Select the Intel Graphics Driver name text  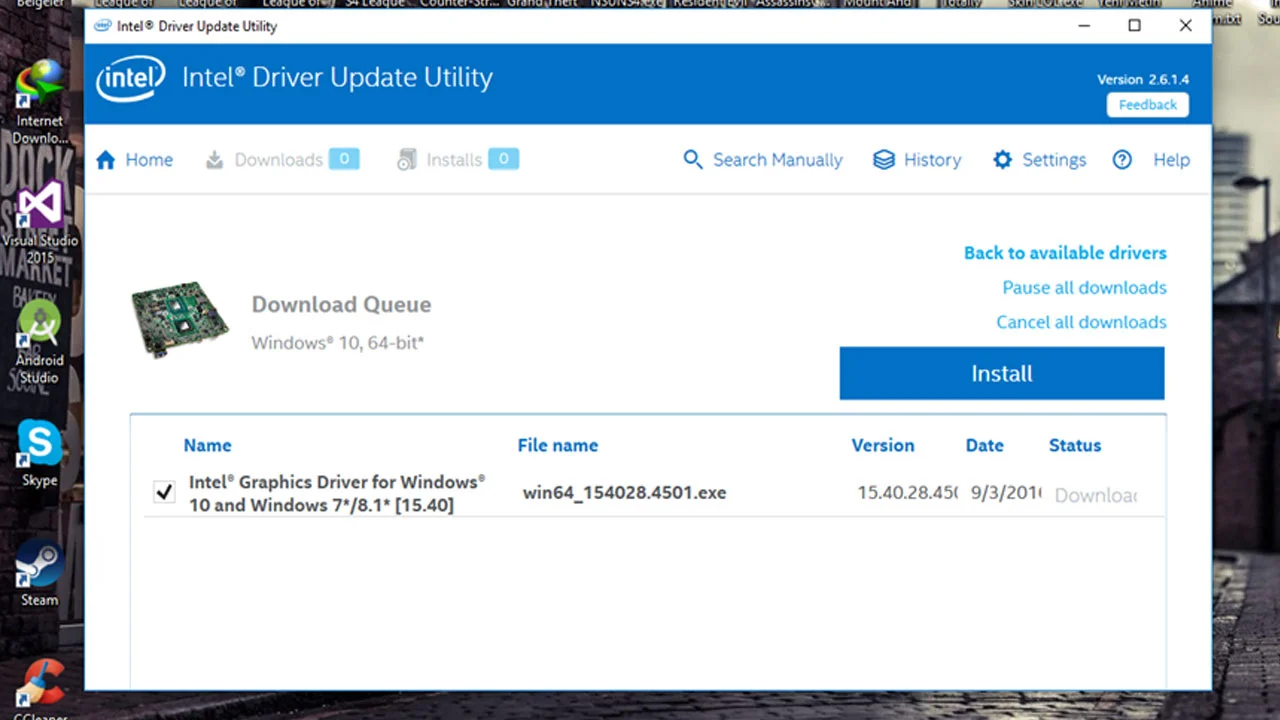coord(337,493)
